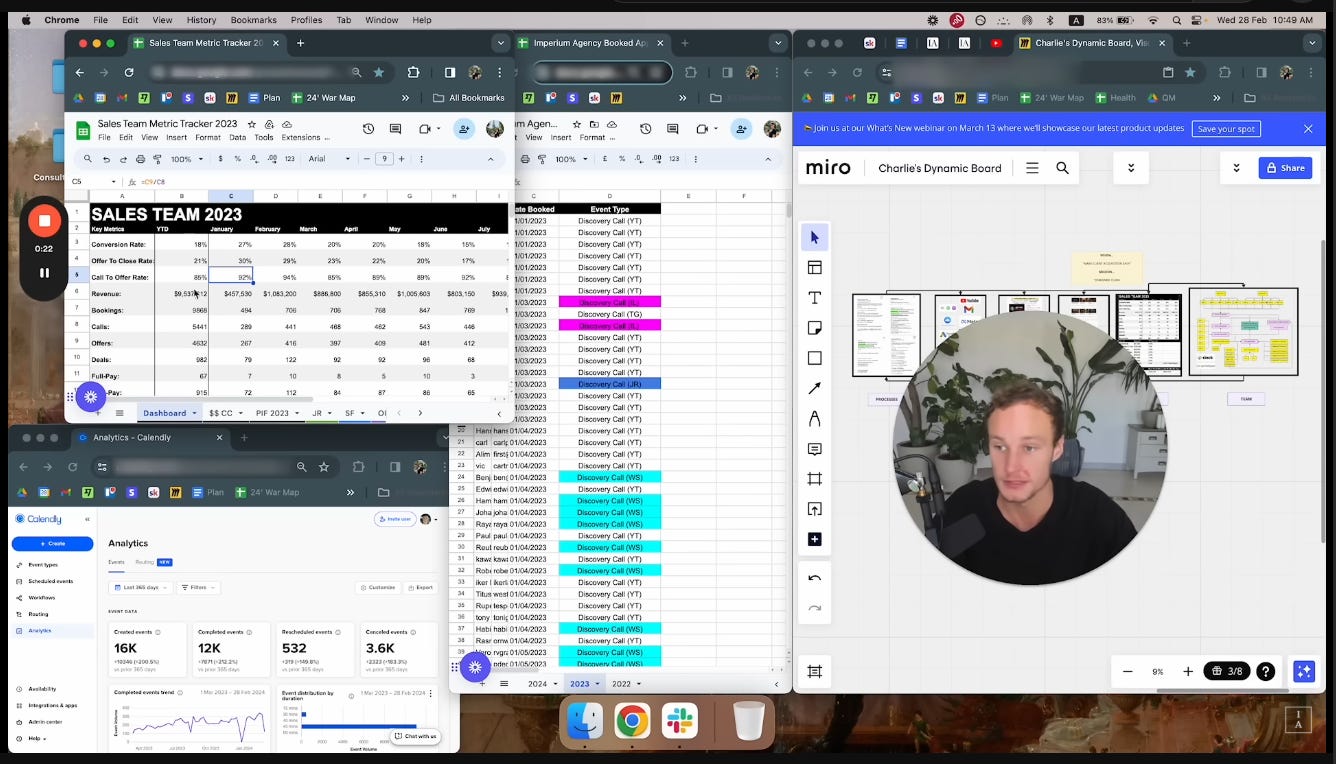Stop the screen recording

click(44, 220)
